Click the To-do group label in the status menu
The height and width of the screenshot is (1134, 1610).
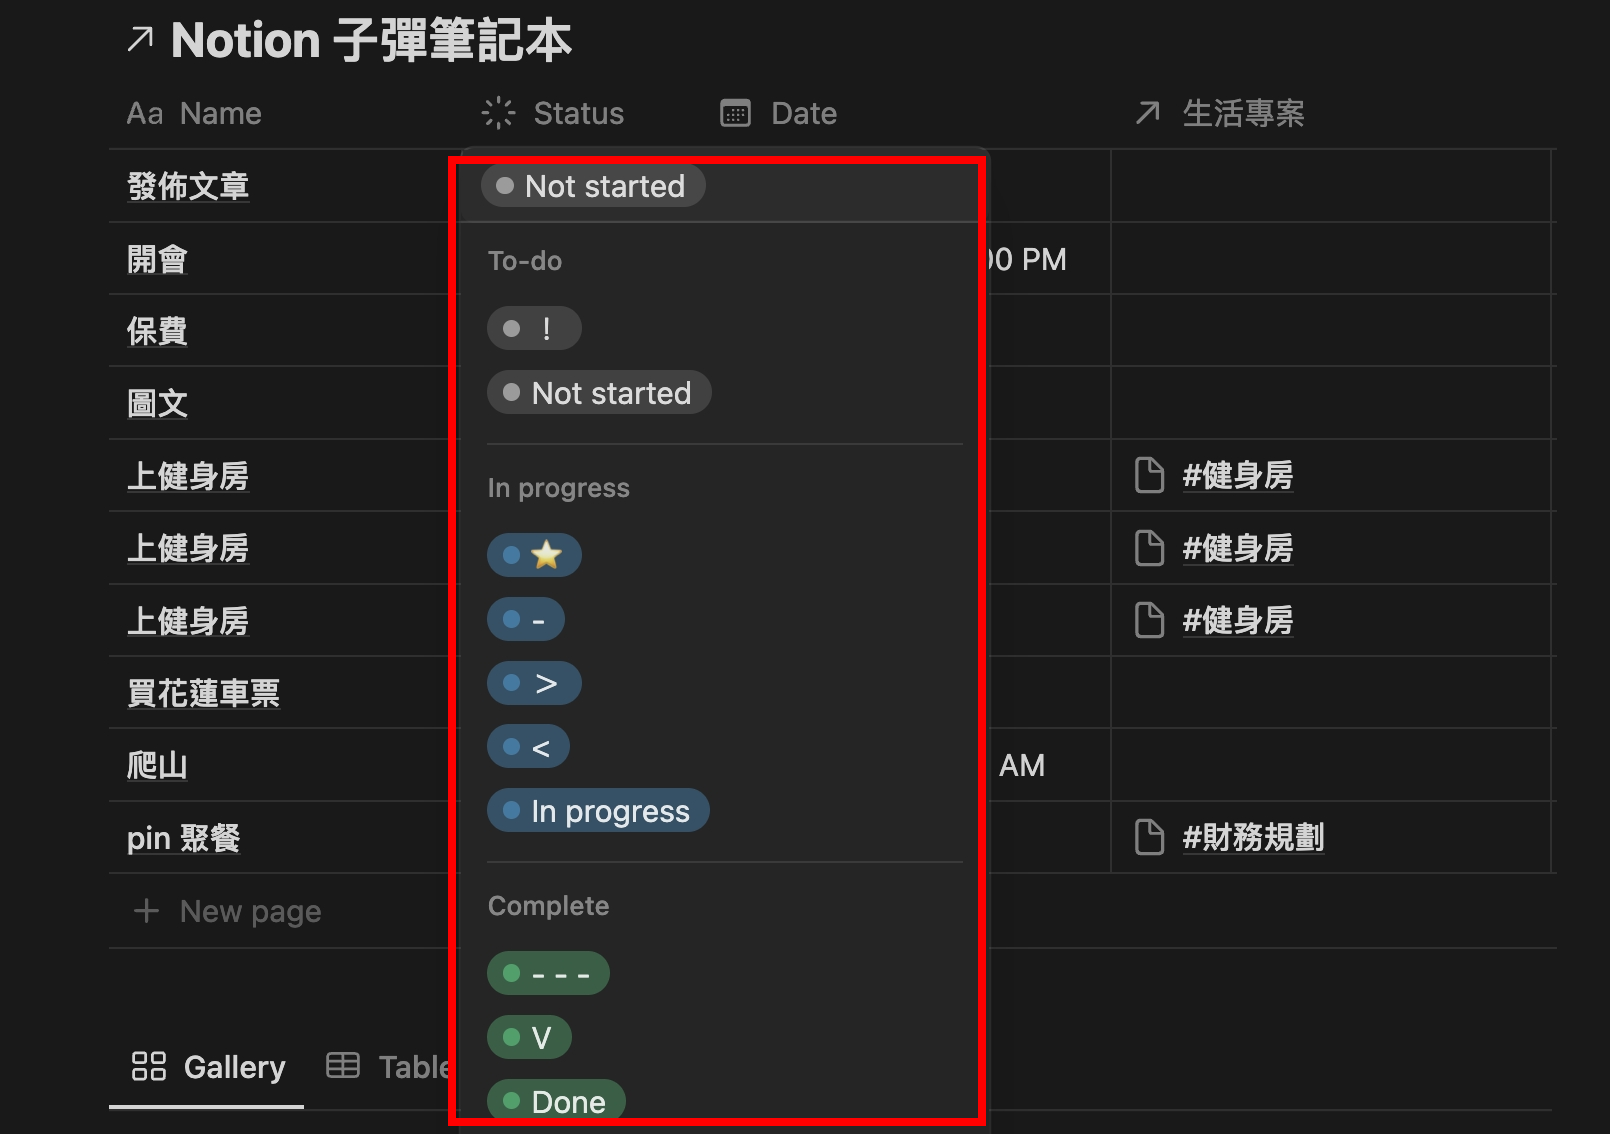[525, 261]
